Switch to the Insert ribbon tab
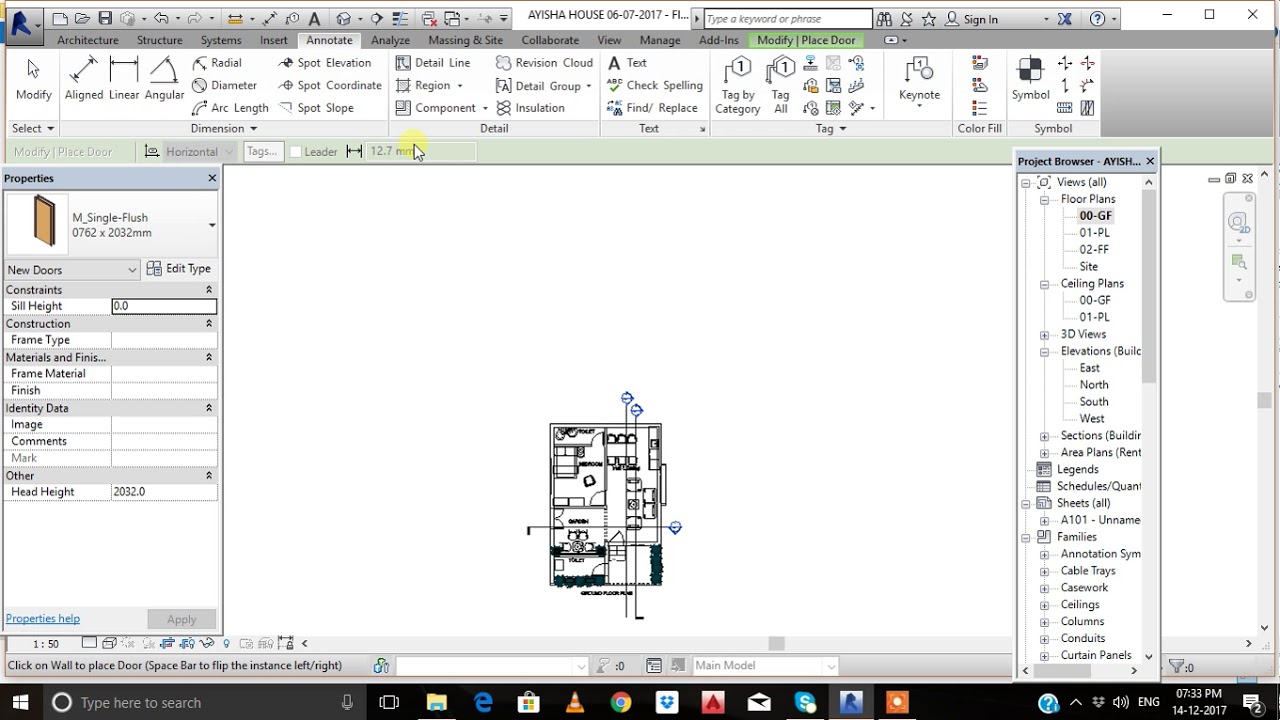The width and height of the screenshot is (1280, 720). tap(273, 40)
